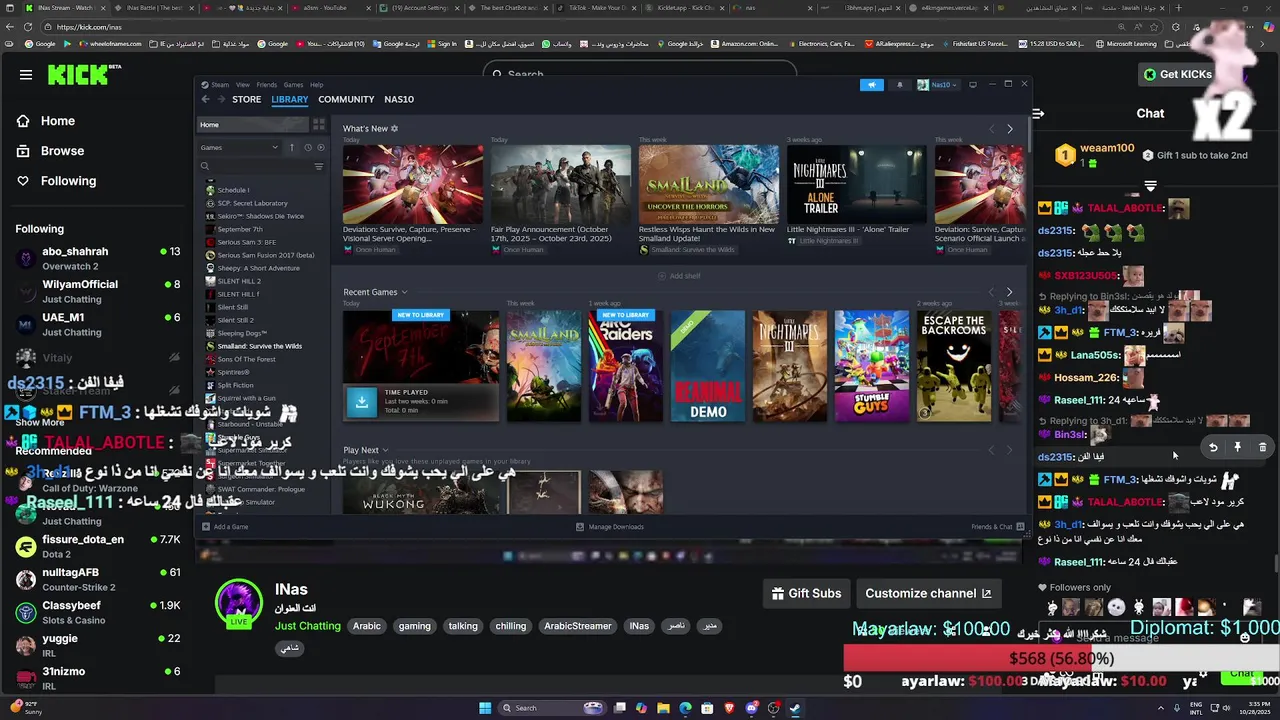Click the Steam announcements megaphone button
Image resolution: width=1280 pixels, height=720 pixels.
[x=872, y=85]
